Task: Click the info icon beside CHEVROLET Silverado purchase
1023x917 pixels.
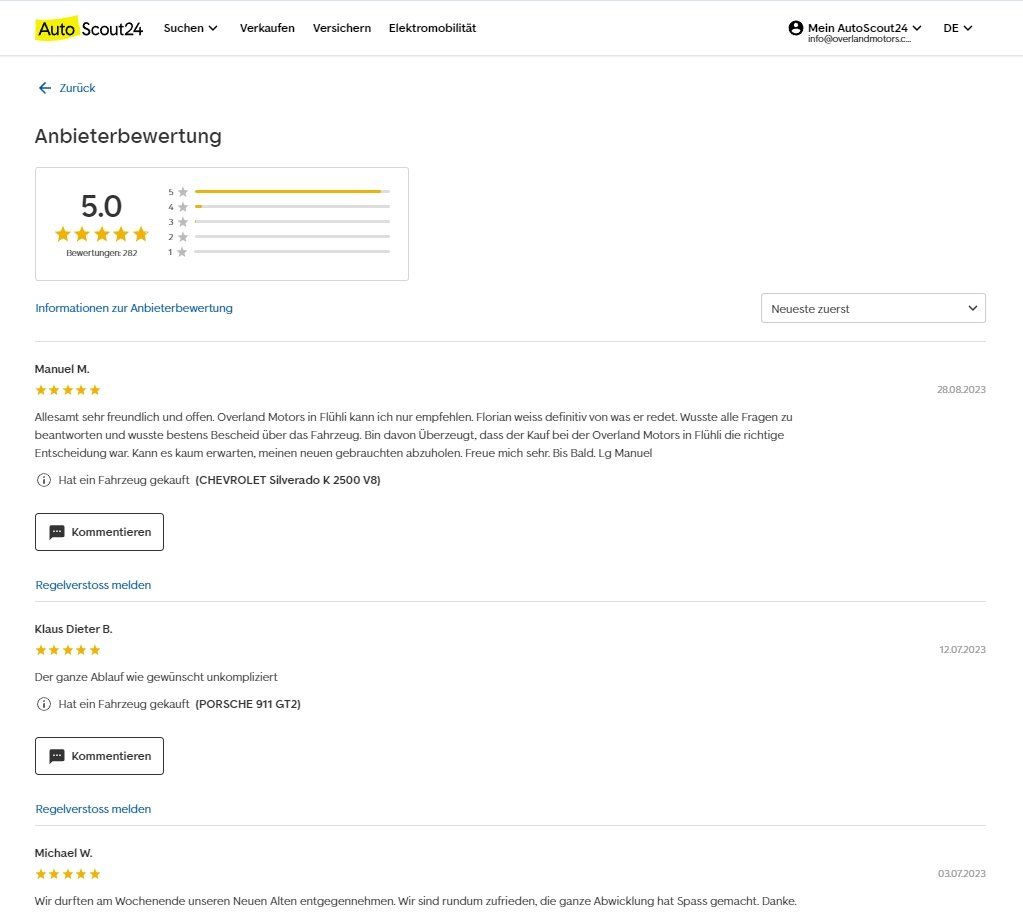Action: point(44,480)
